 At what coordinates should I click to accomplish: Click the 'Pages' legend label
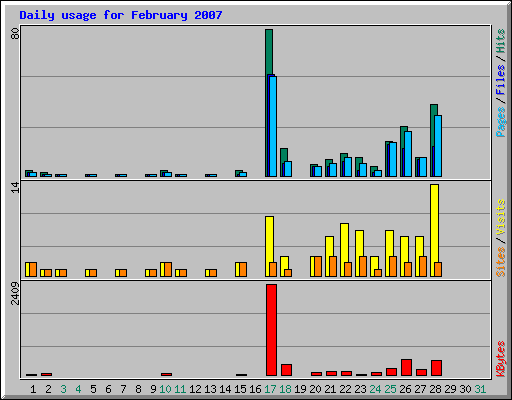(x=500, y=122)
